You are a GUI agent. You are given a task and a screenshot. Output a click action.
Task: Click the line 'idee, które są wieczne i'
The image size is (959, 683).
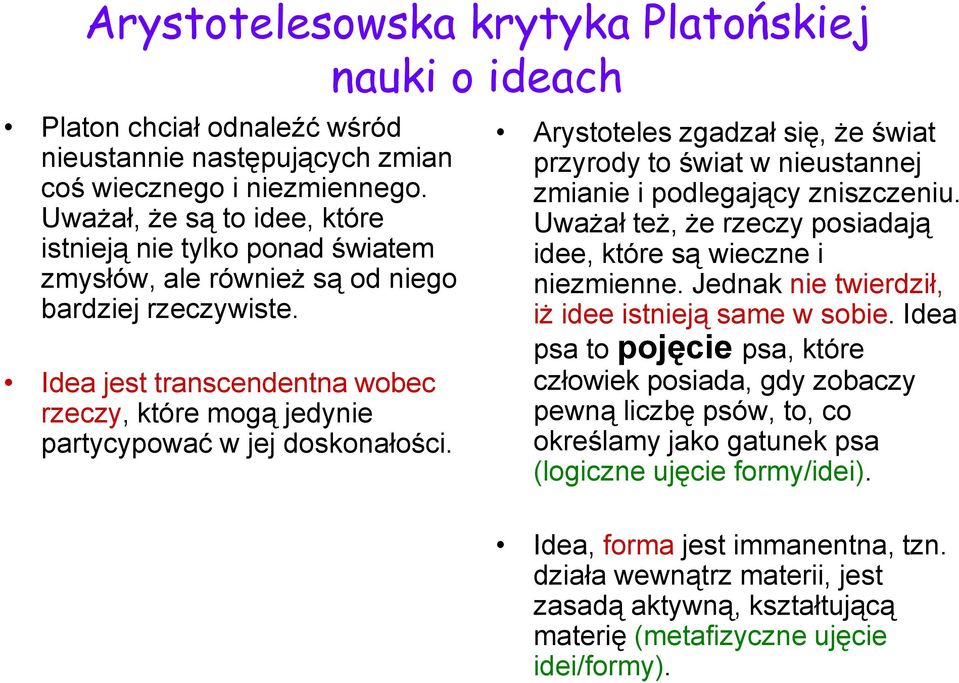[x=678, y=254]
